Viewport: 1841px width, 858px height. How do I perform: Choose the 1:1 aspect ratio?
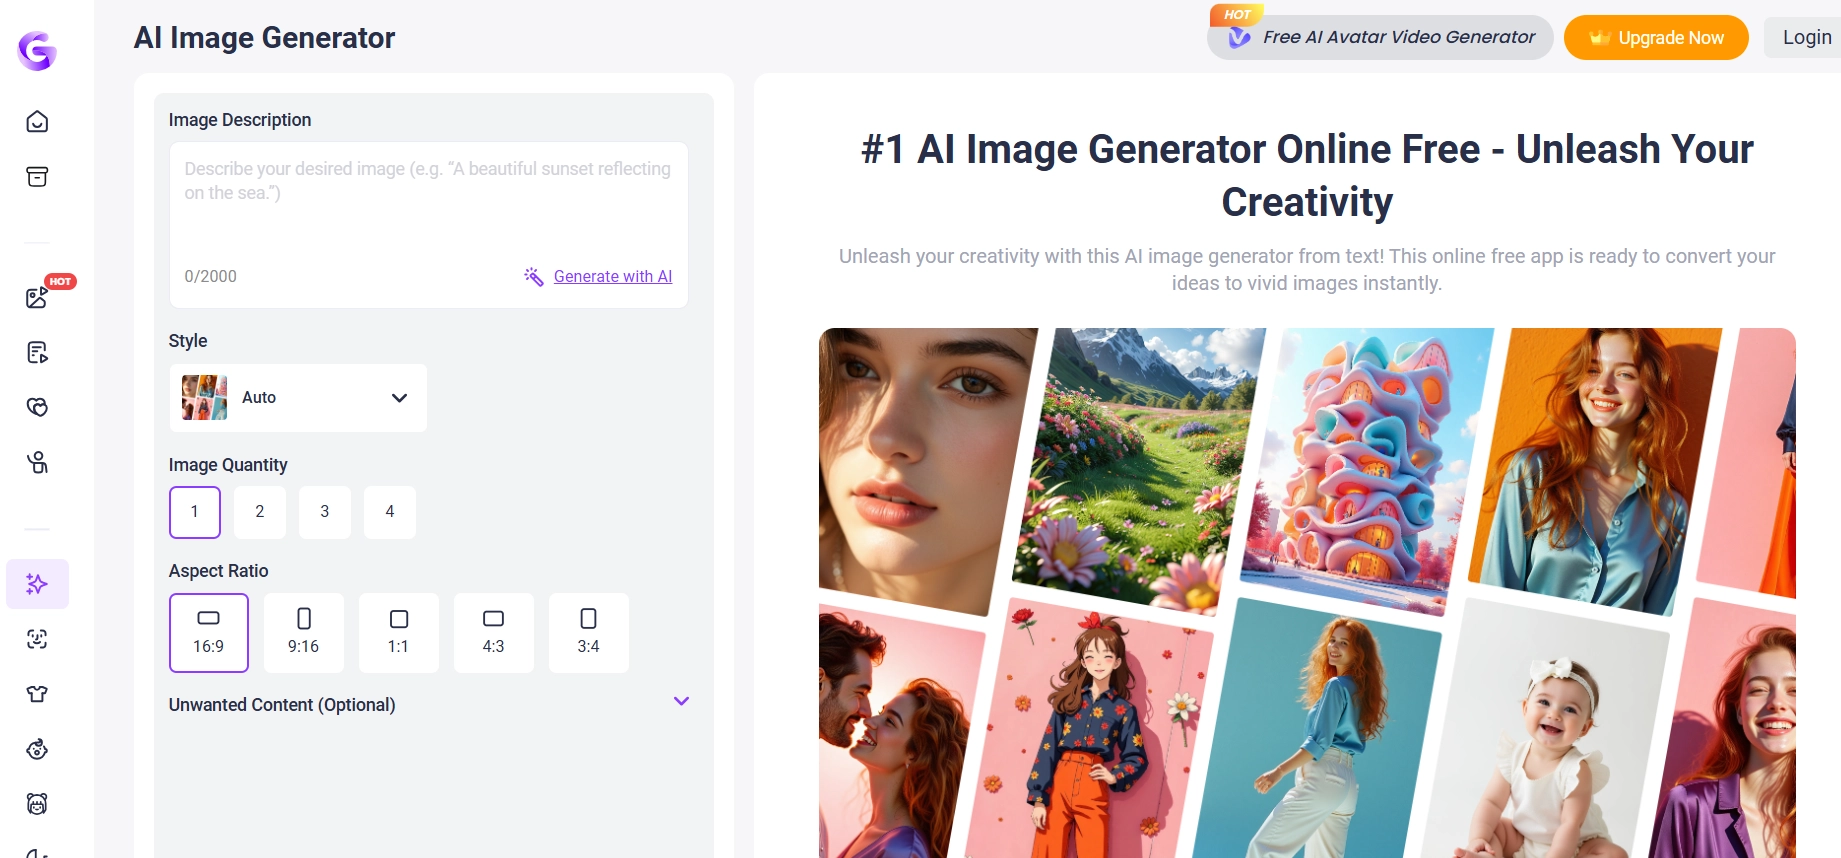click(399, 632)
